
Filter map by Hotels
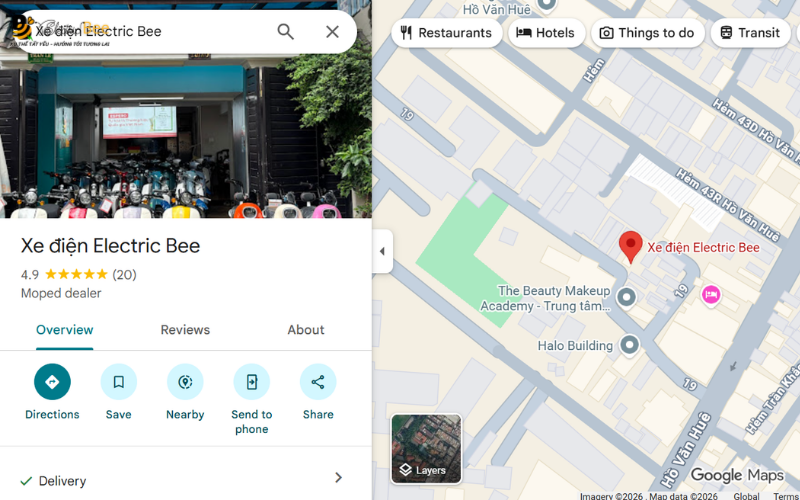[546, 33]
